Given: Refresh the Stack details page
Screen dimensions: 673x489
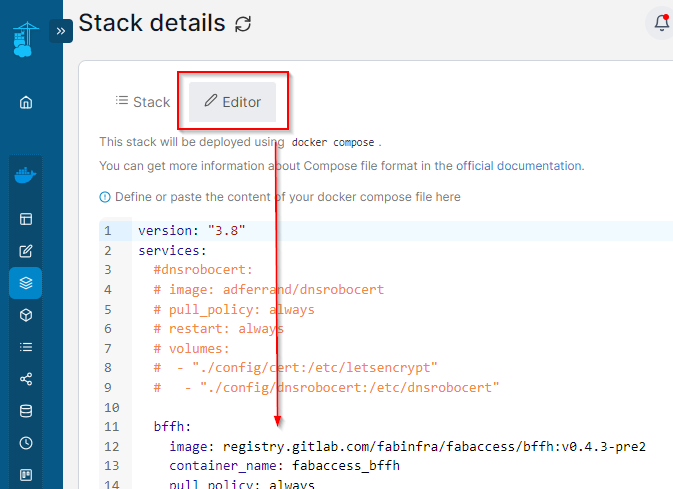Looking at the screenshot, I should point(243,23).
